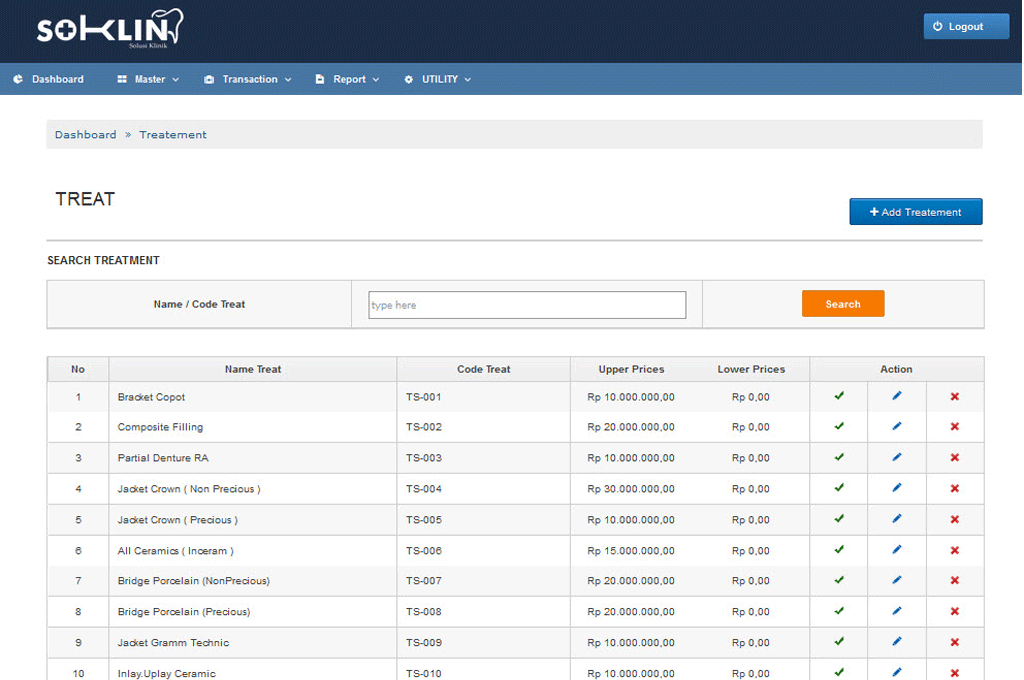The height and width of the screenshot is (680, 1024).
Task: Focus the Name / Code Treat search field
Action: [527, 305]
